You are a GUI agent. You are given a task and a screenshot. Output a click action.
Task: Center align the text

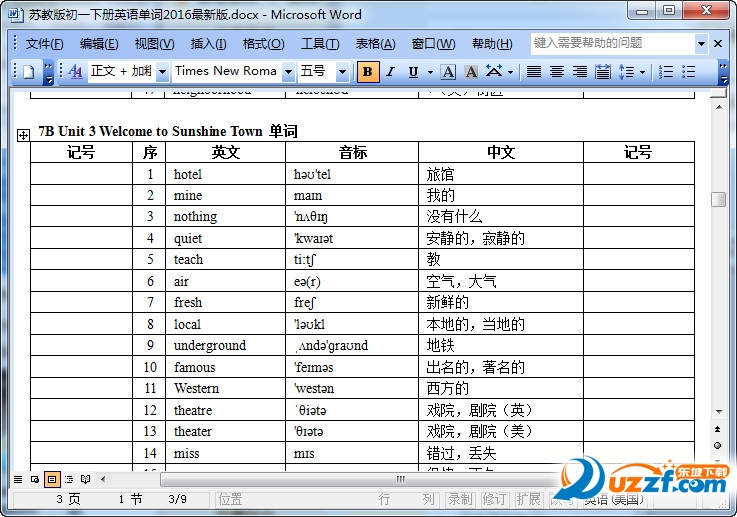[x=557, y=72]
